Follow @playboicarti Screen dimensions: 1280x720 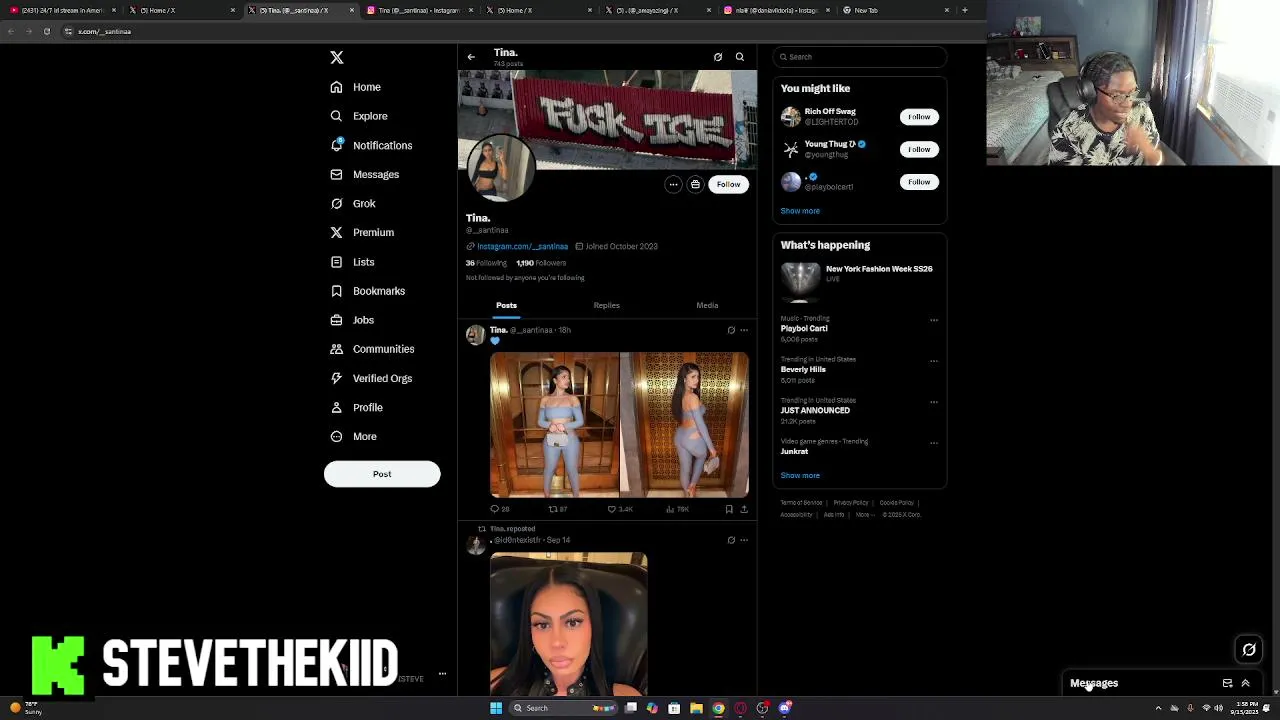[x=919, y=182]
